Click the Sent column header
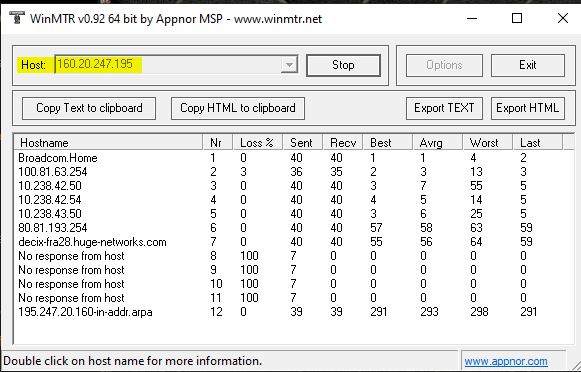 click(x=303, y=143)
